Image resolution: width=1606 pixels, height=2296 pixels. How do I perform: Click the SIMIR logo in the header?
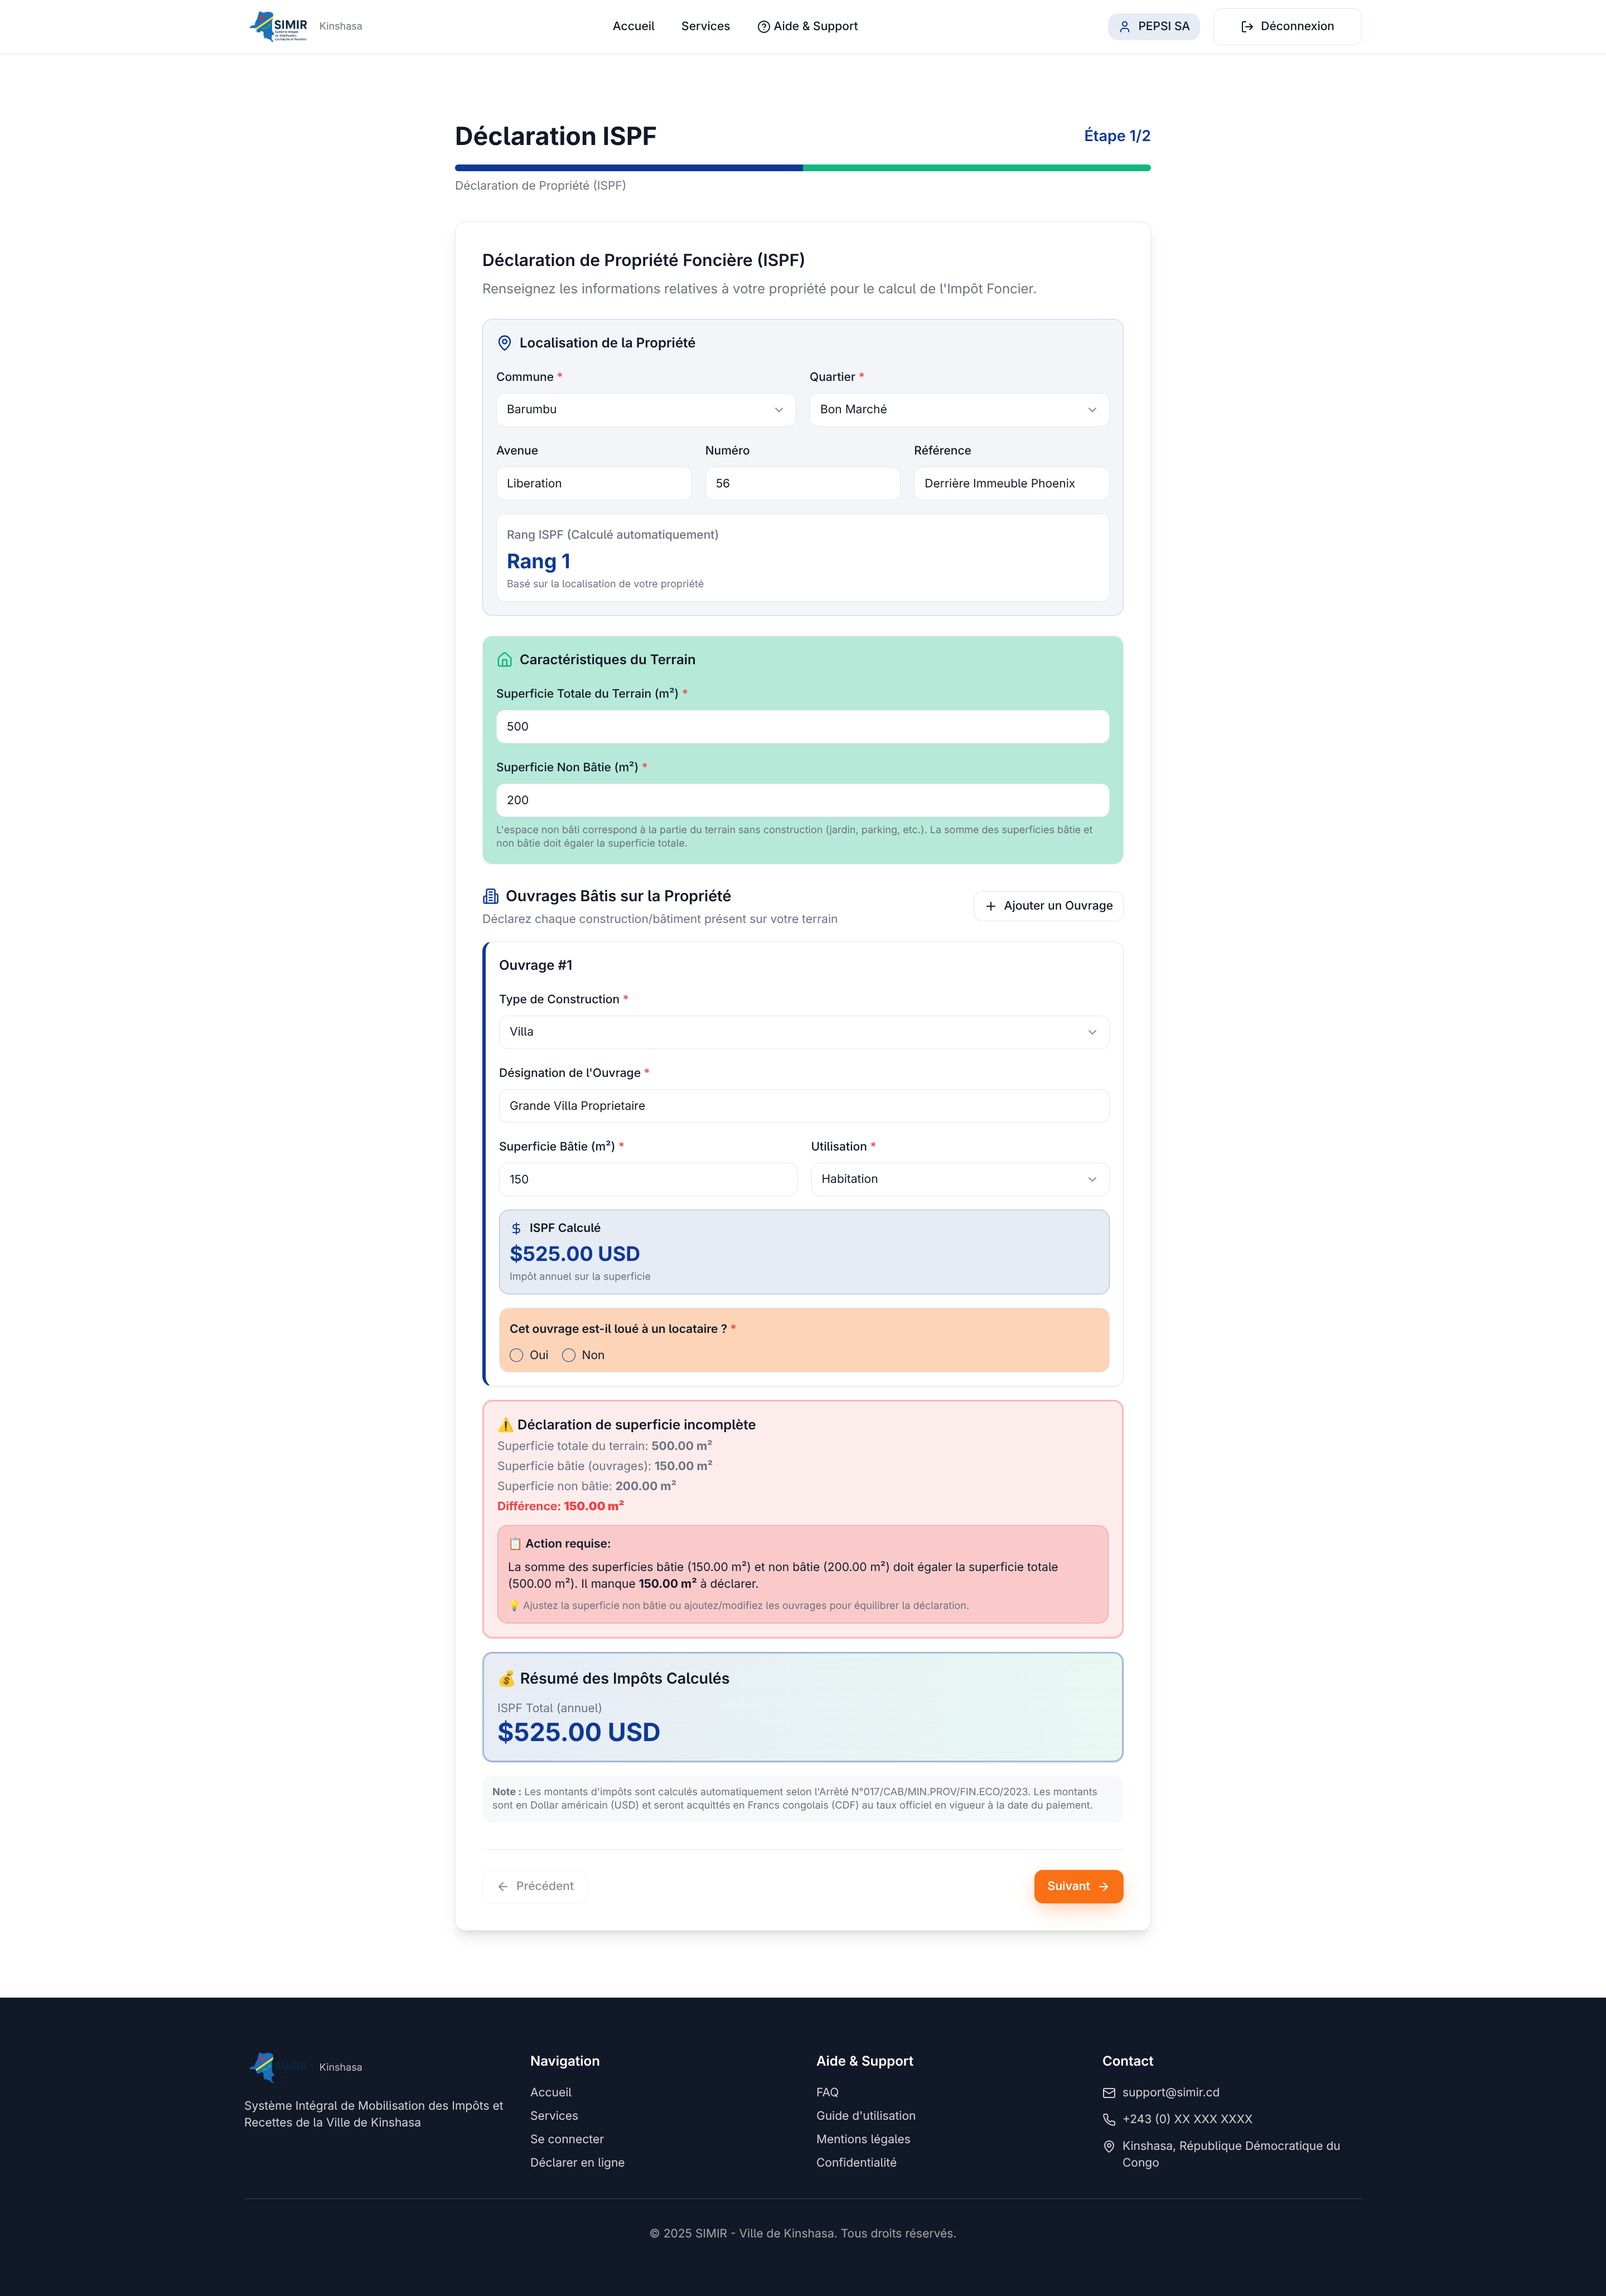coord(279,26)
